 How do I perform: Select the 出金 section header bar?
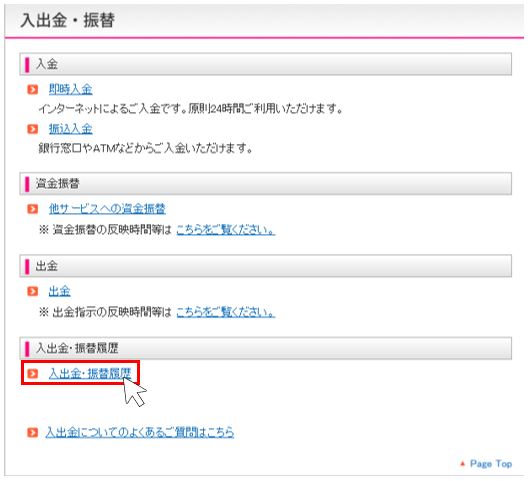coord(265,266)
